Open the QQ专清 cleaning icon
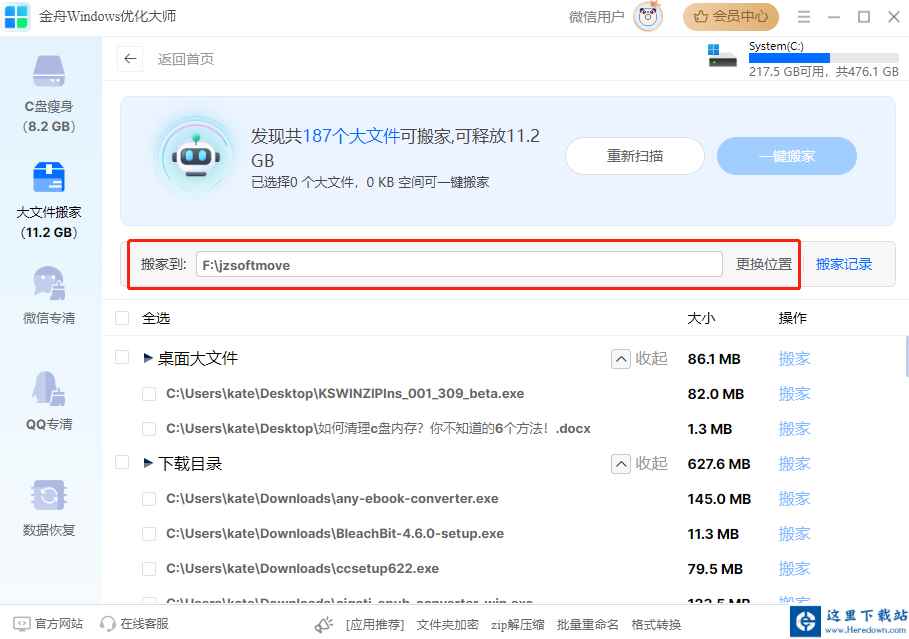 point(49,389)
